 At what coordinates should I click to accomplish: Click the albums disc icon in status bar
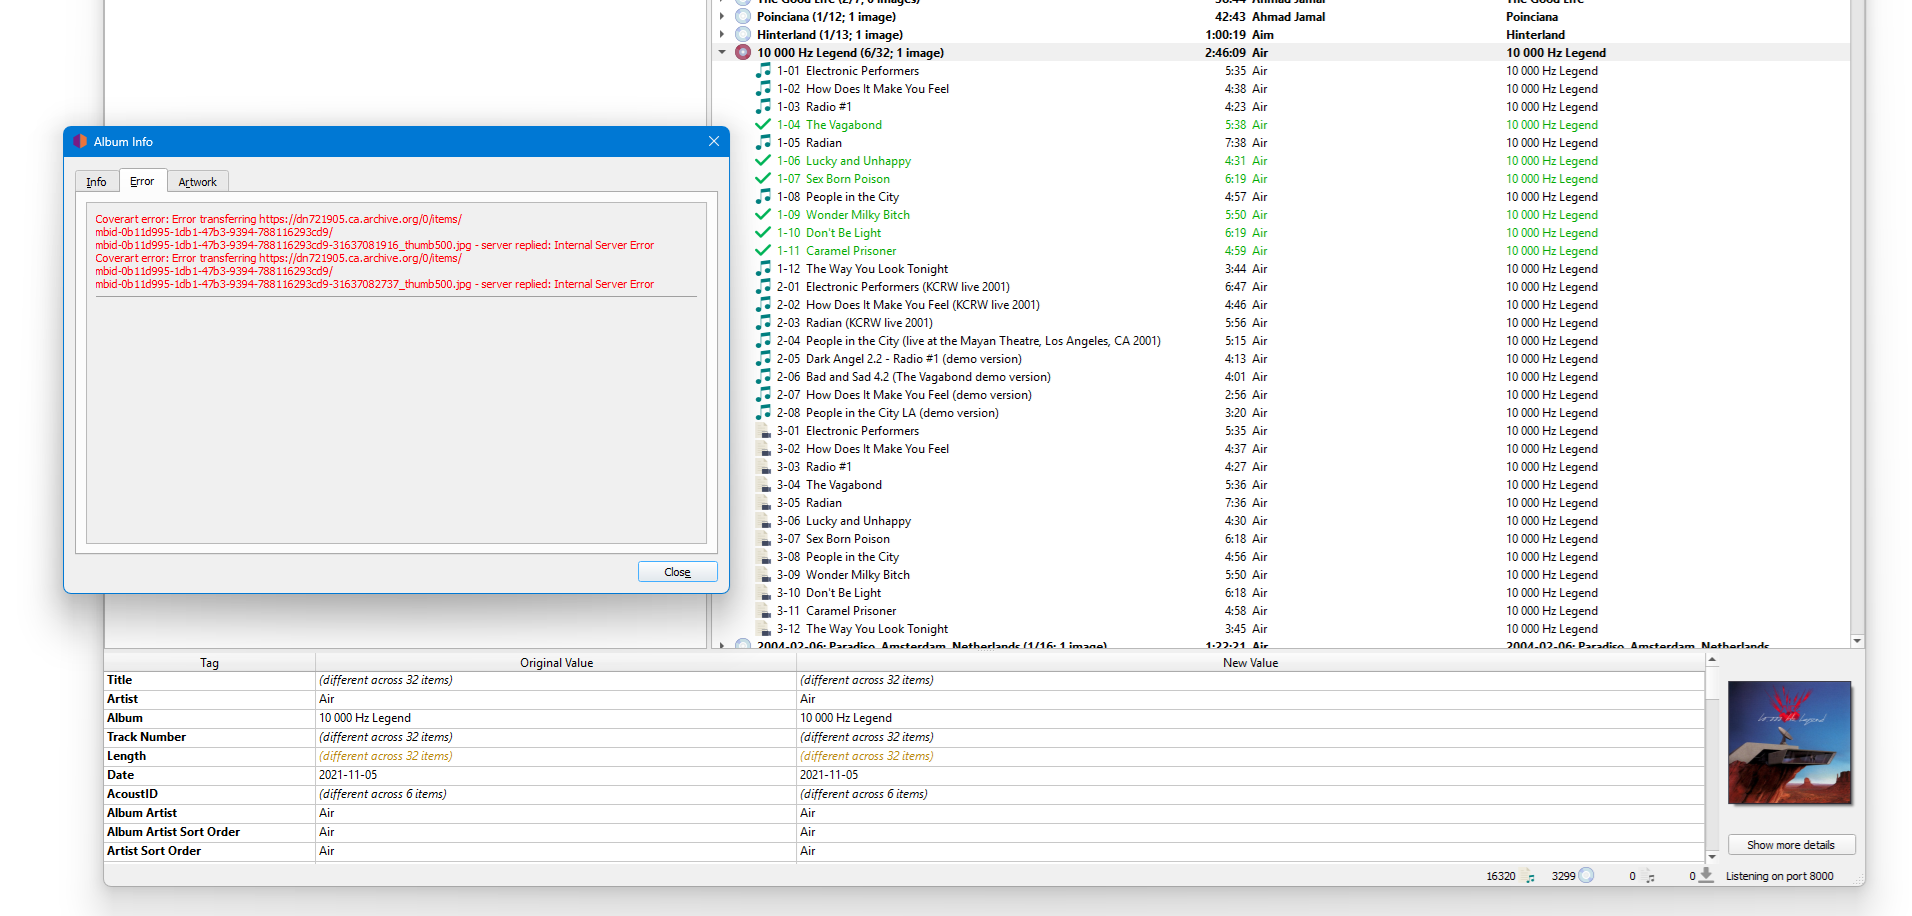pyautogui.click(x=1586, y=876)
